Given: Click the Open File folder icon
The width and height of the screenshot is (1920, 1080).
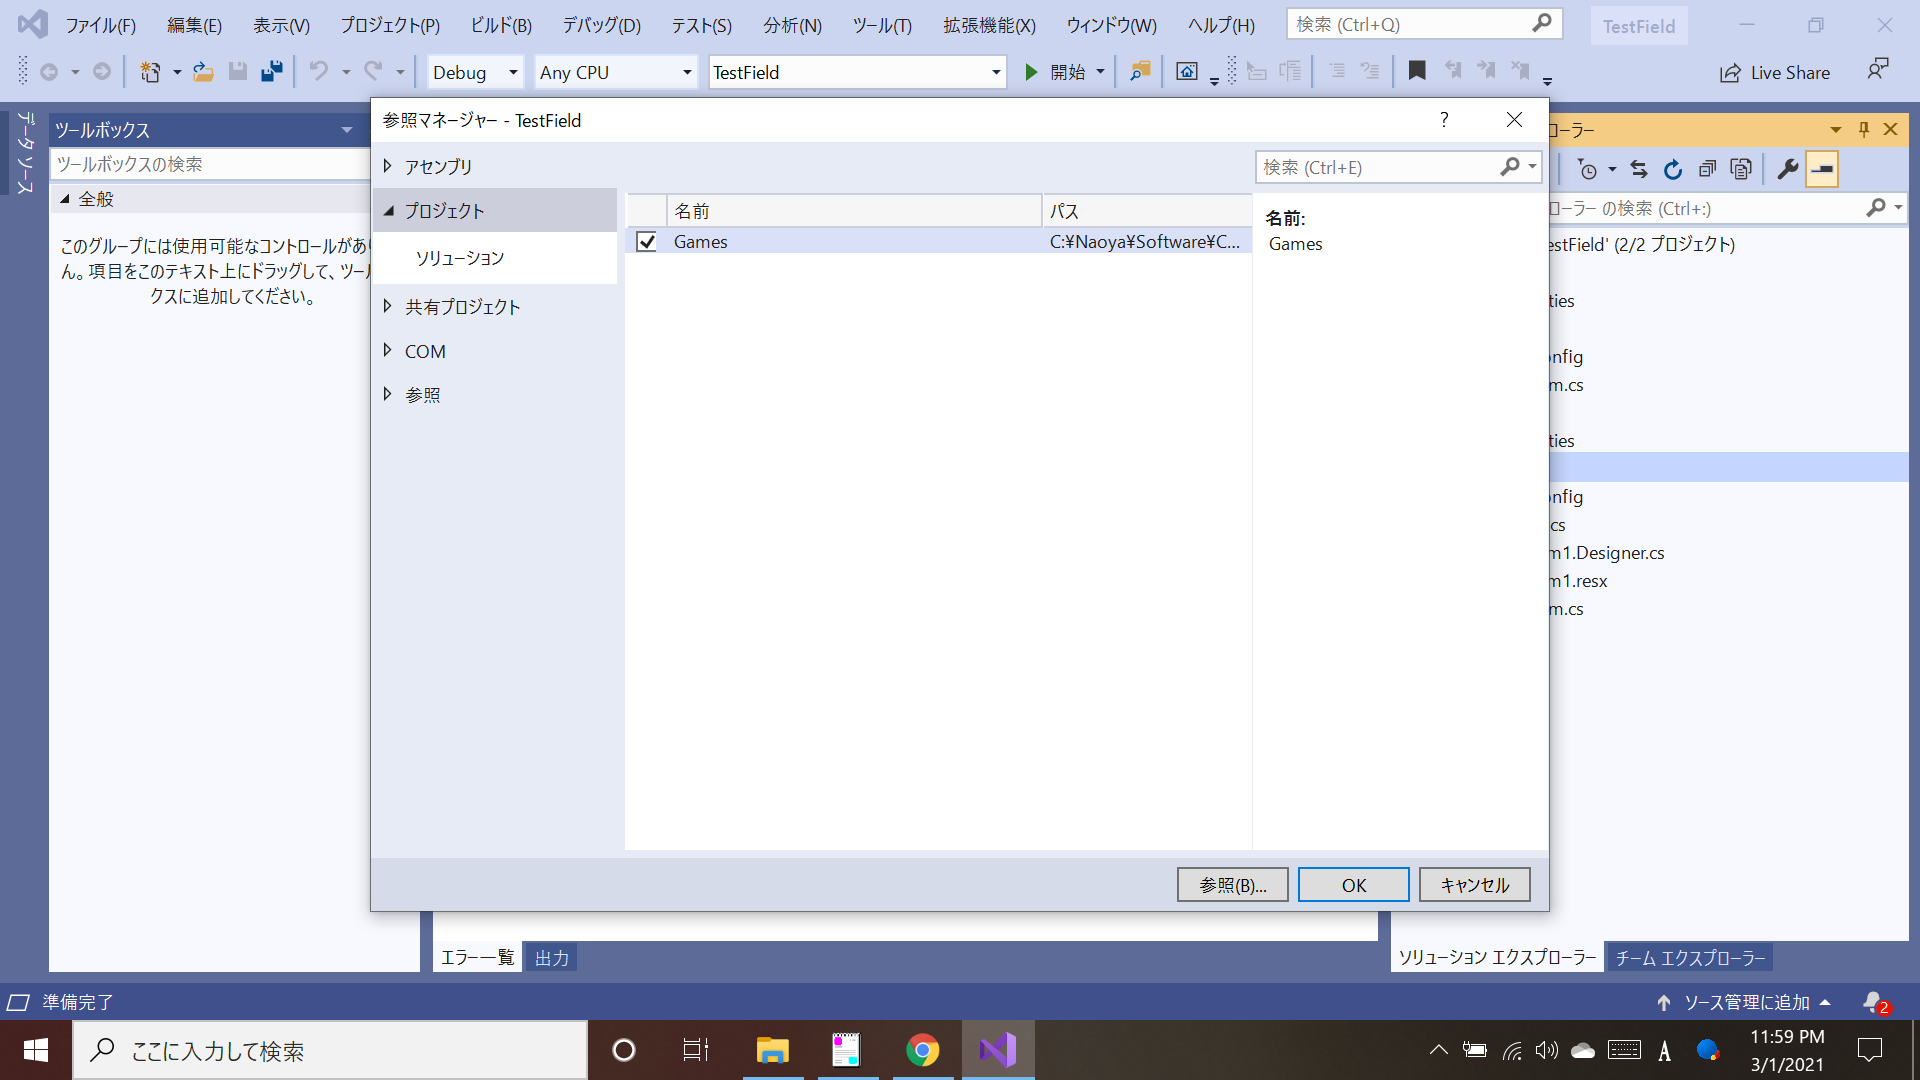Looking at the screenshot, I should (203, 71).
